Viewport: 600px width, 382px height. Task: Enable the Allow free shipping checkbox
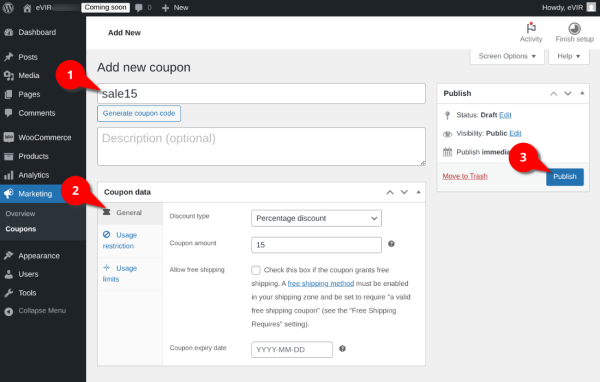(x=256, y=270)
